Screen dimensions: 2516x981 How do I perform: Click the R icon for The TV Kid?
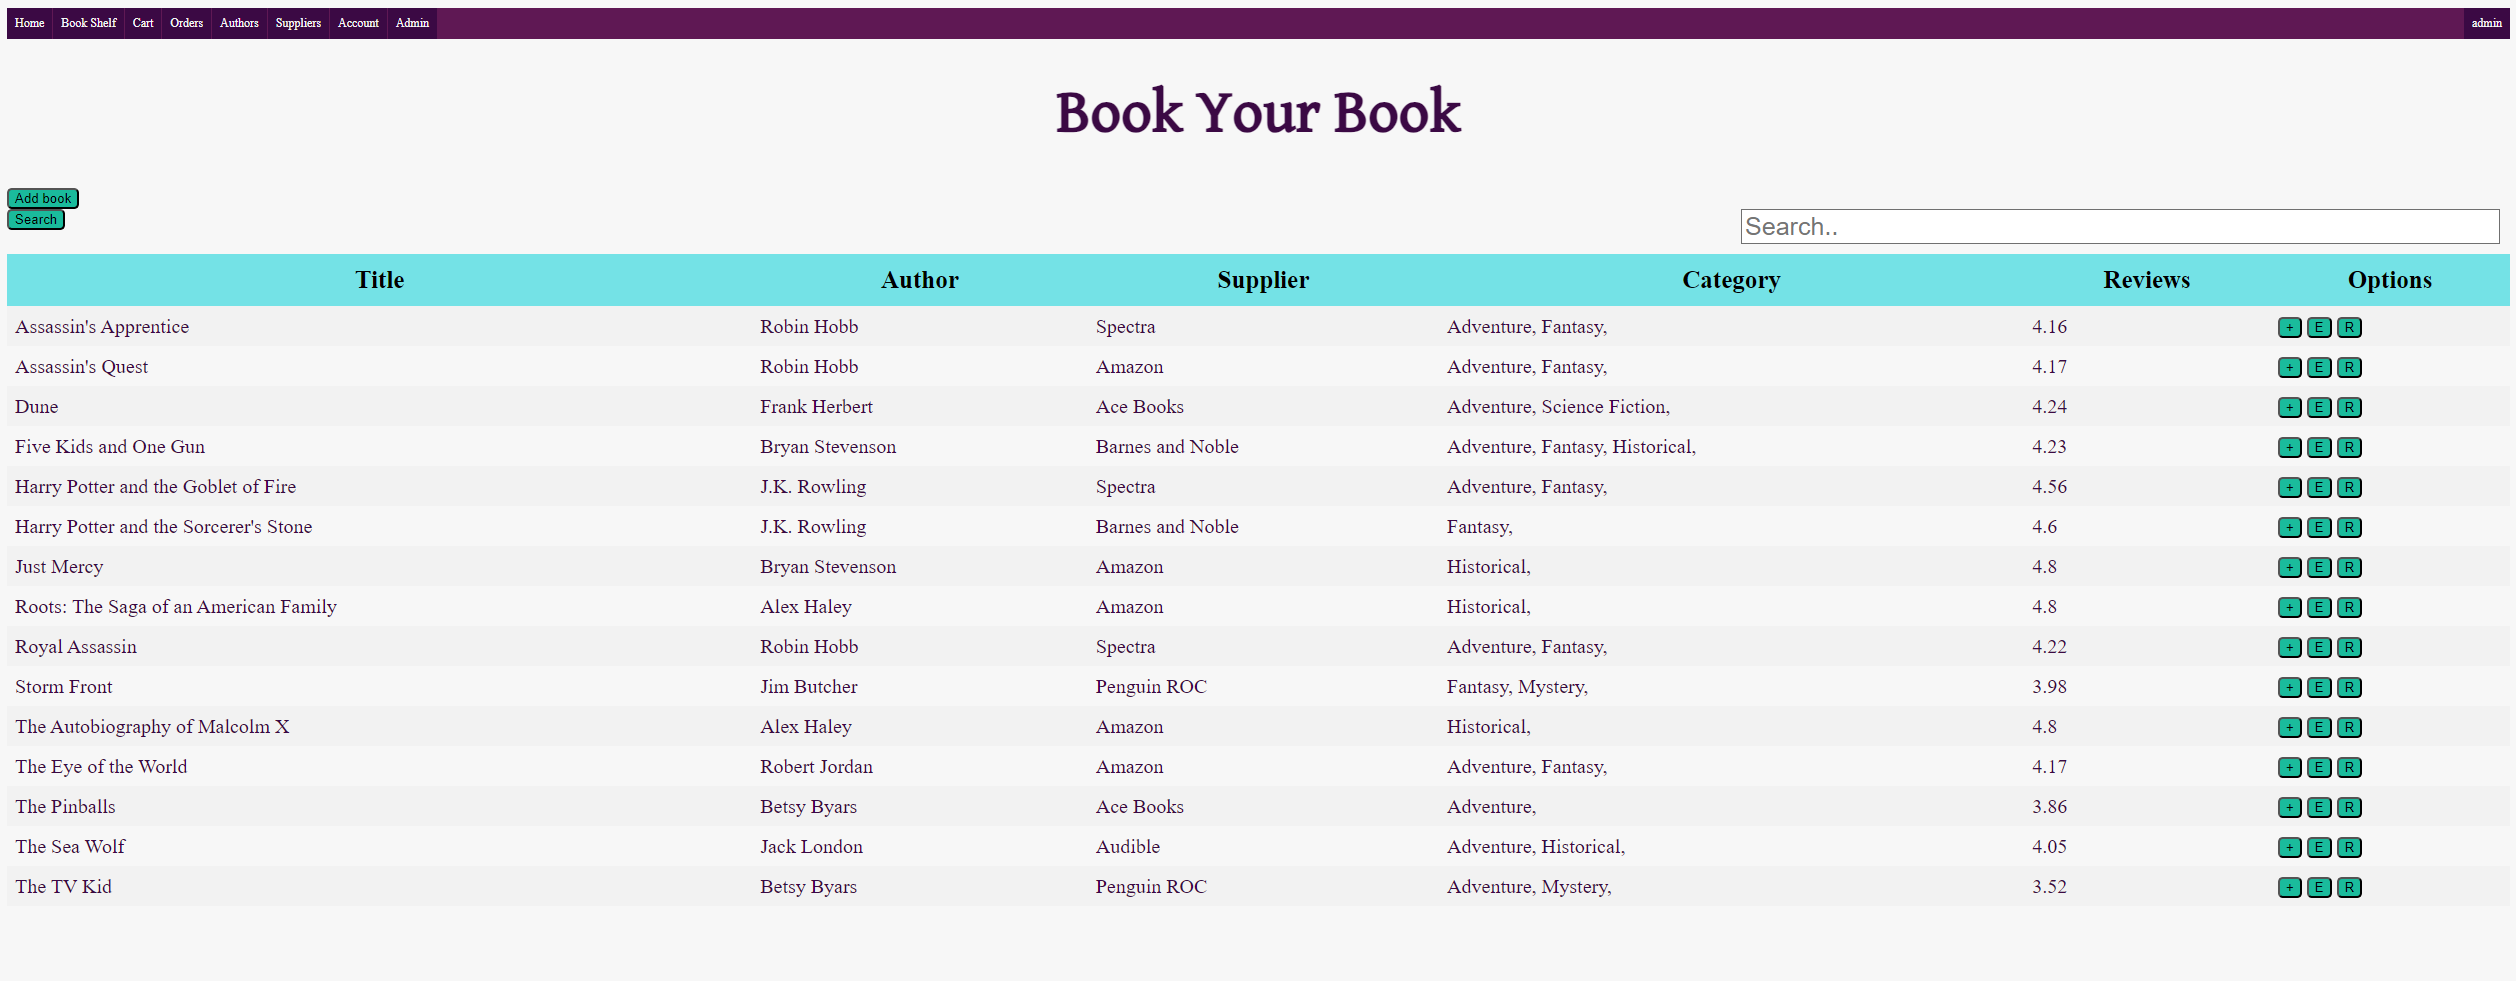coord(2349,887)
